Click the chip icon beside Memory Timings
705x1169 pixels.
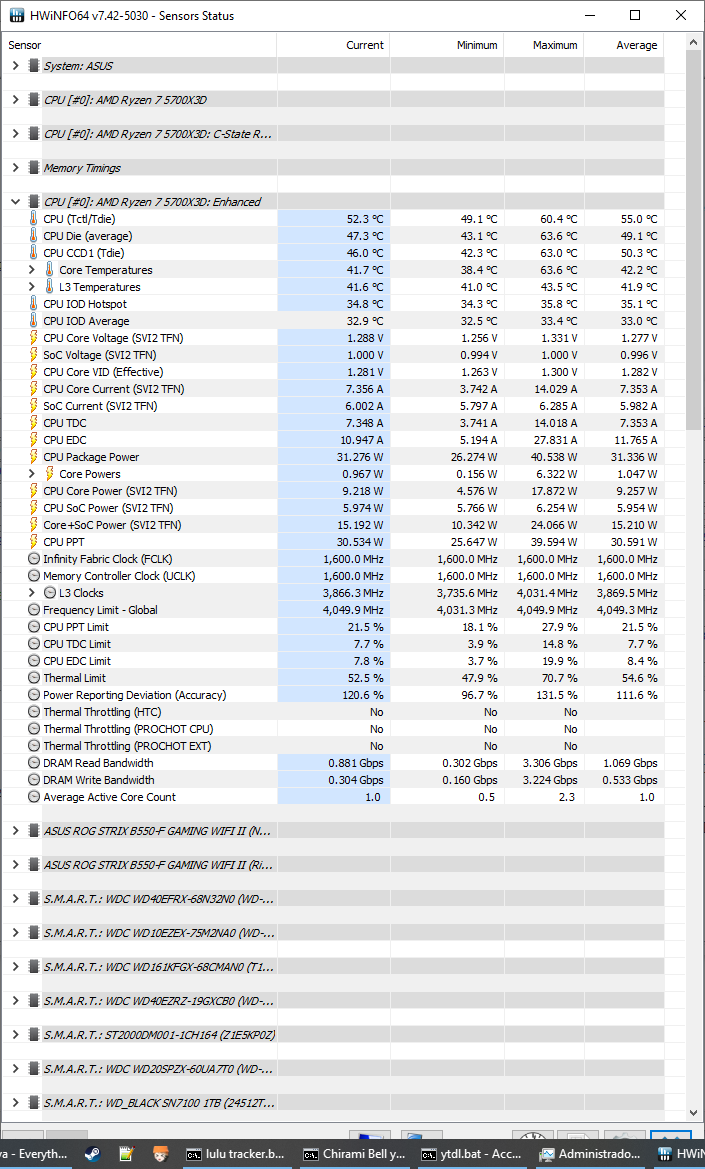pos(34,168)
